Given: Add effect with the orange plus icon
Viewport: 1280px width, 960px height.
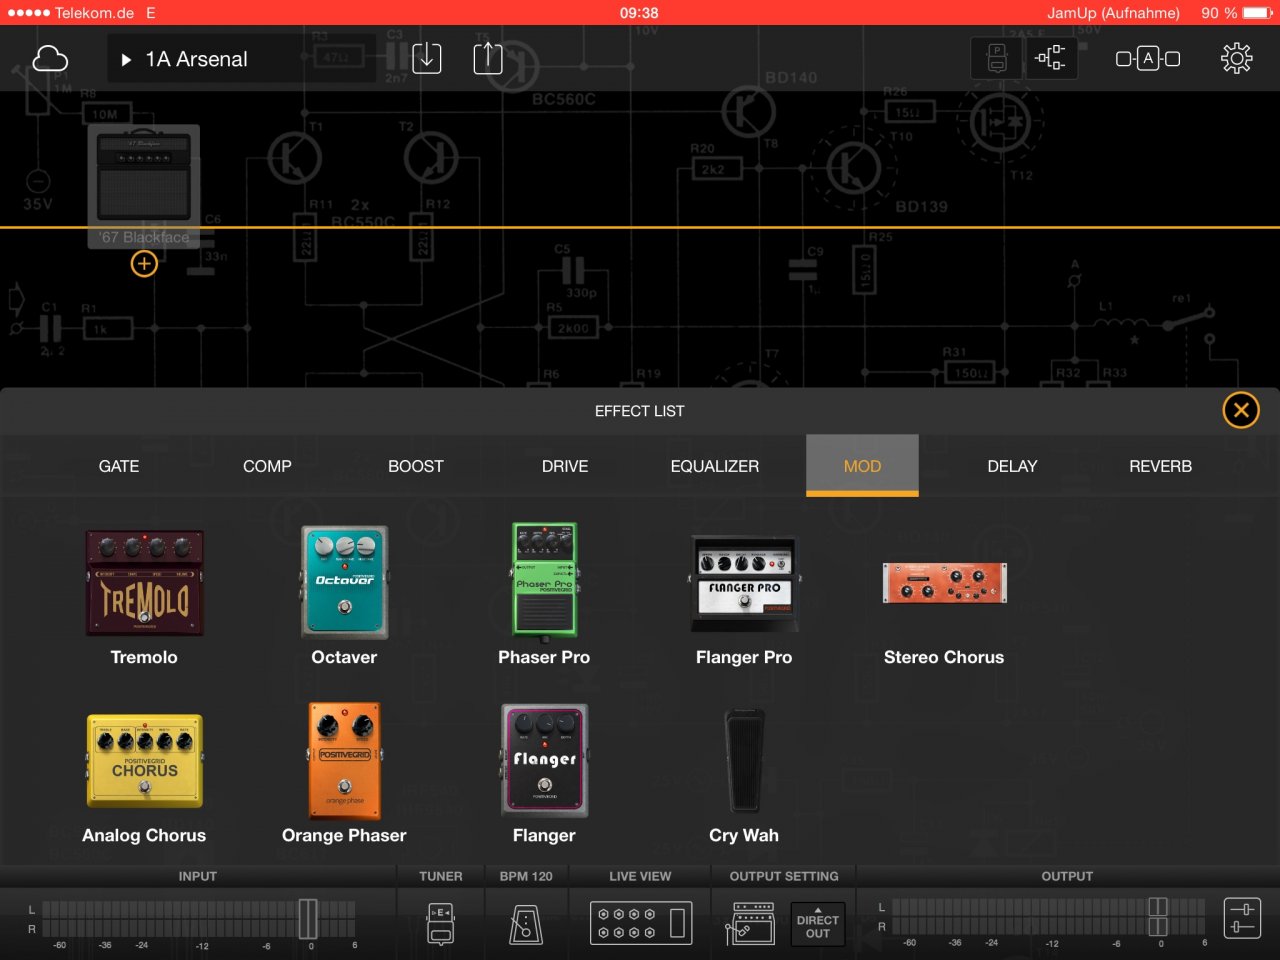Looking at the screenshot, I should [x=144, y=264].
